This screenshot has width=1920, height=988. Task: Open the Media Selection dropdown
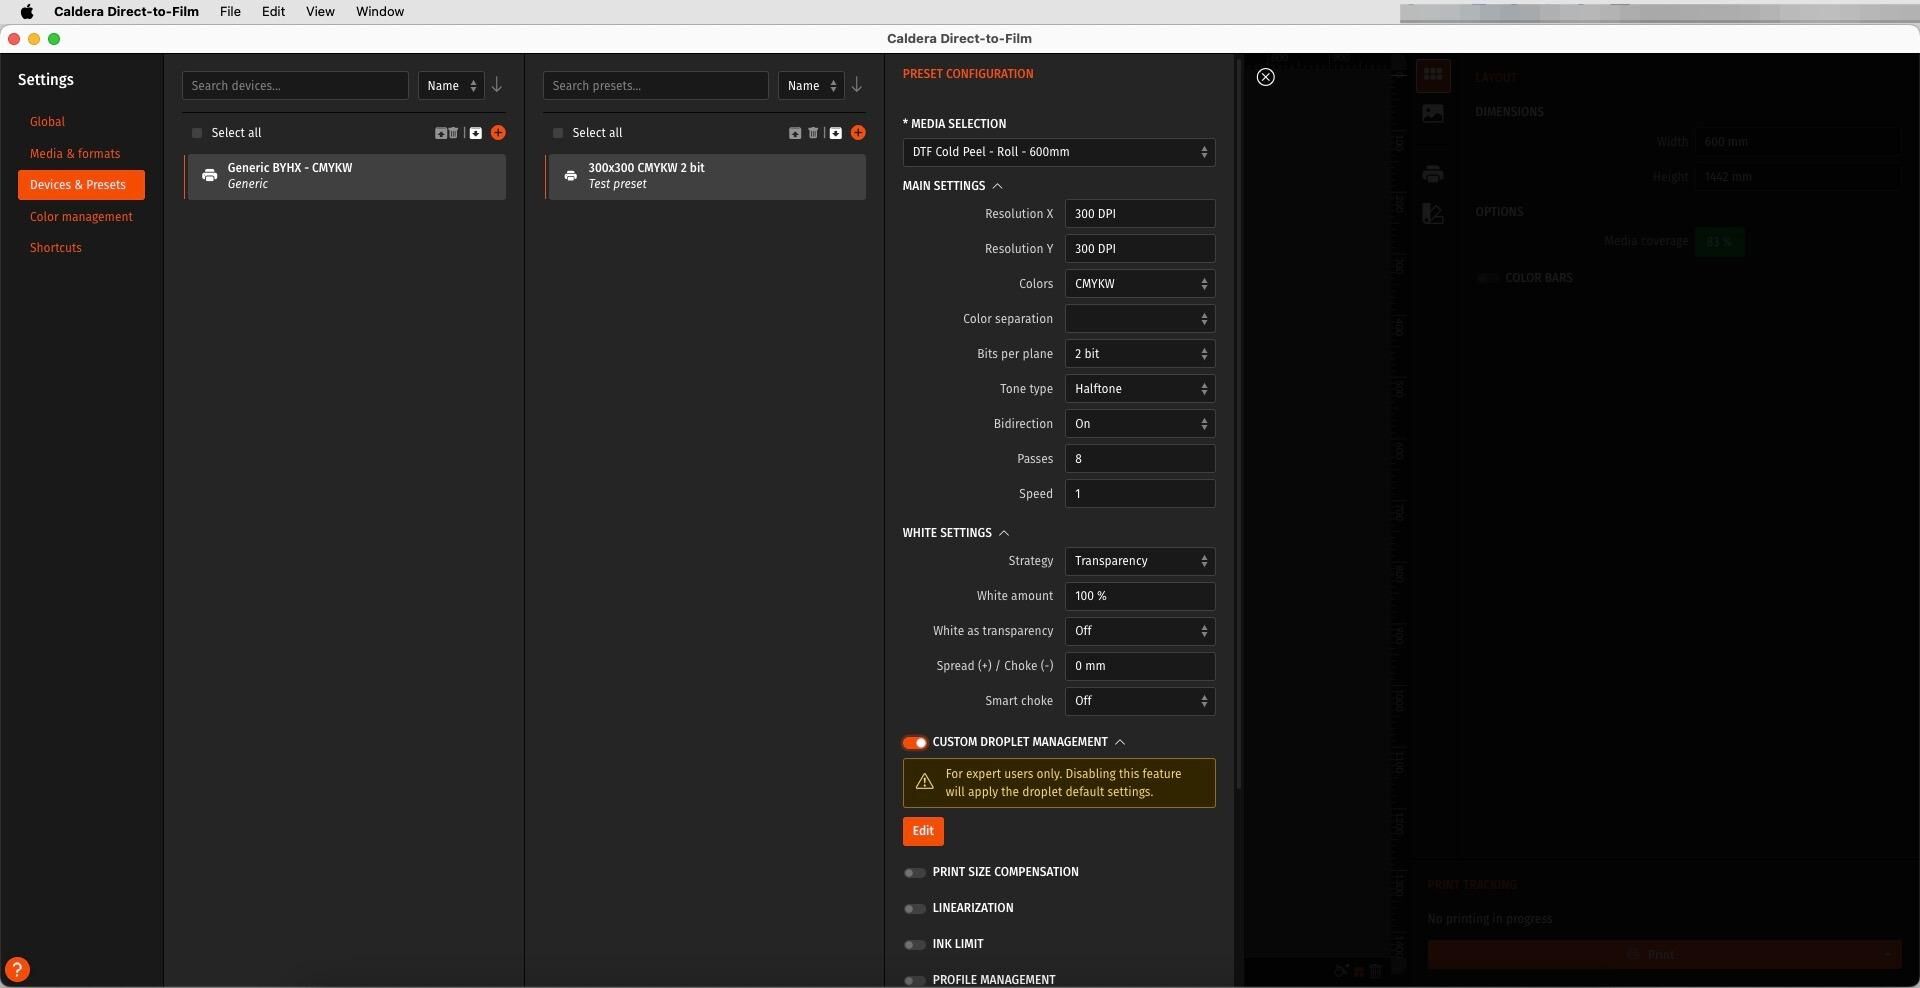tap(1058, 152)
